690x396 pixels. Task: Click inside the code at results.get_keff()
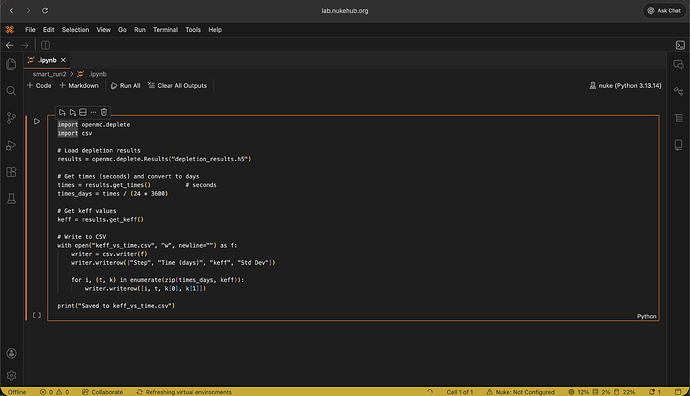(113, 219)
